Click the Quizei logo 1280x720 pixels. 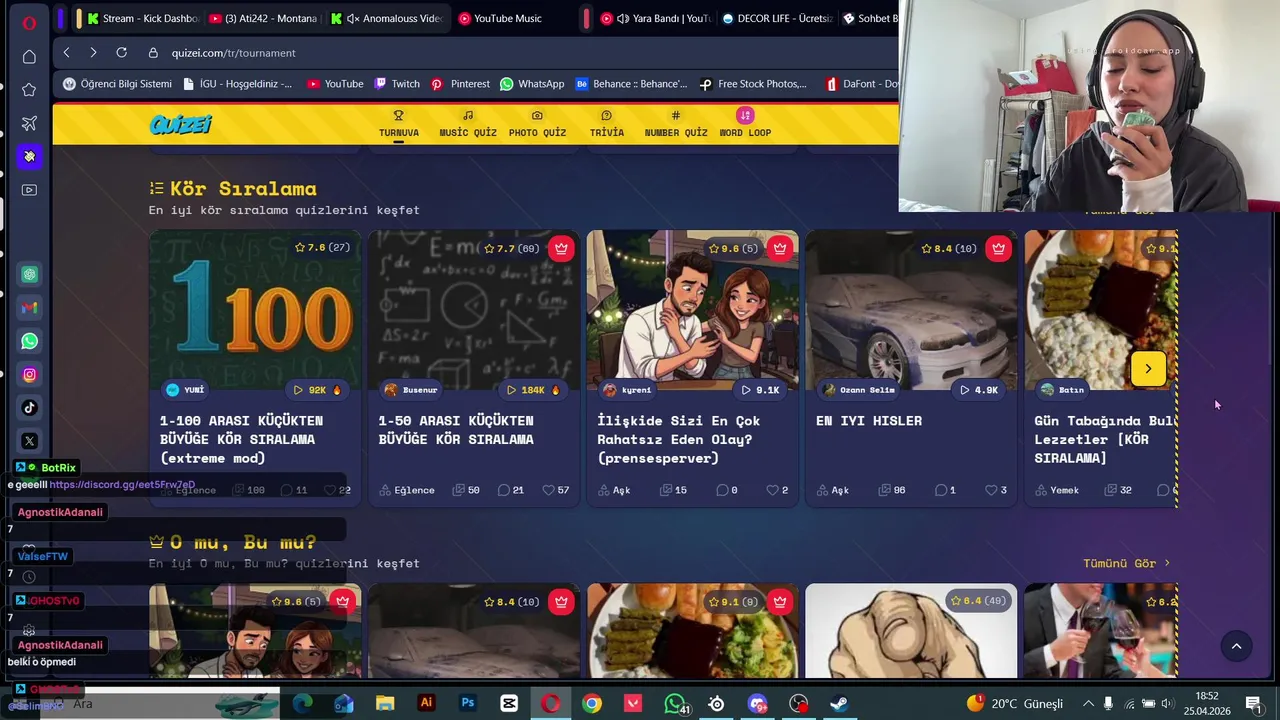click(181, 124)
